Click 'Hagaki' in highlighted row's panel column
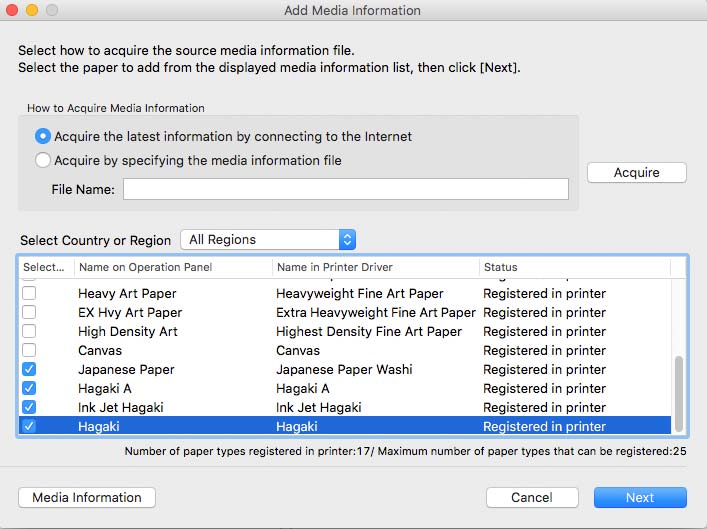This screenshot has height=529, width=707. 99,426
